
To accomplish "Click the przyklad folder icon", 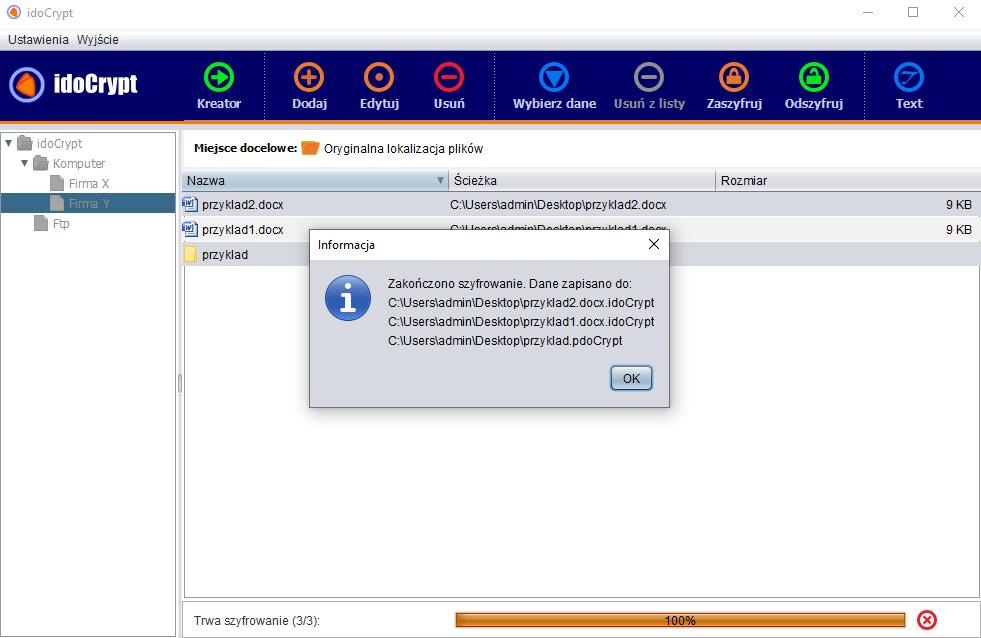I will [190, 254].
